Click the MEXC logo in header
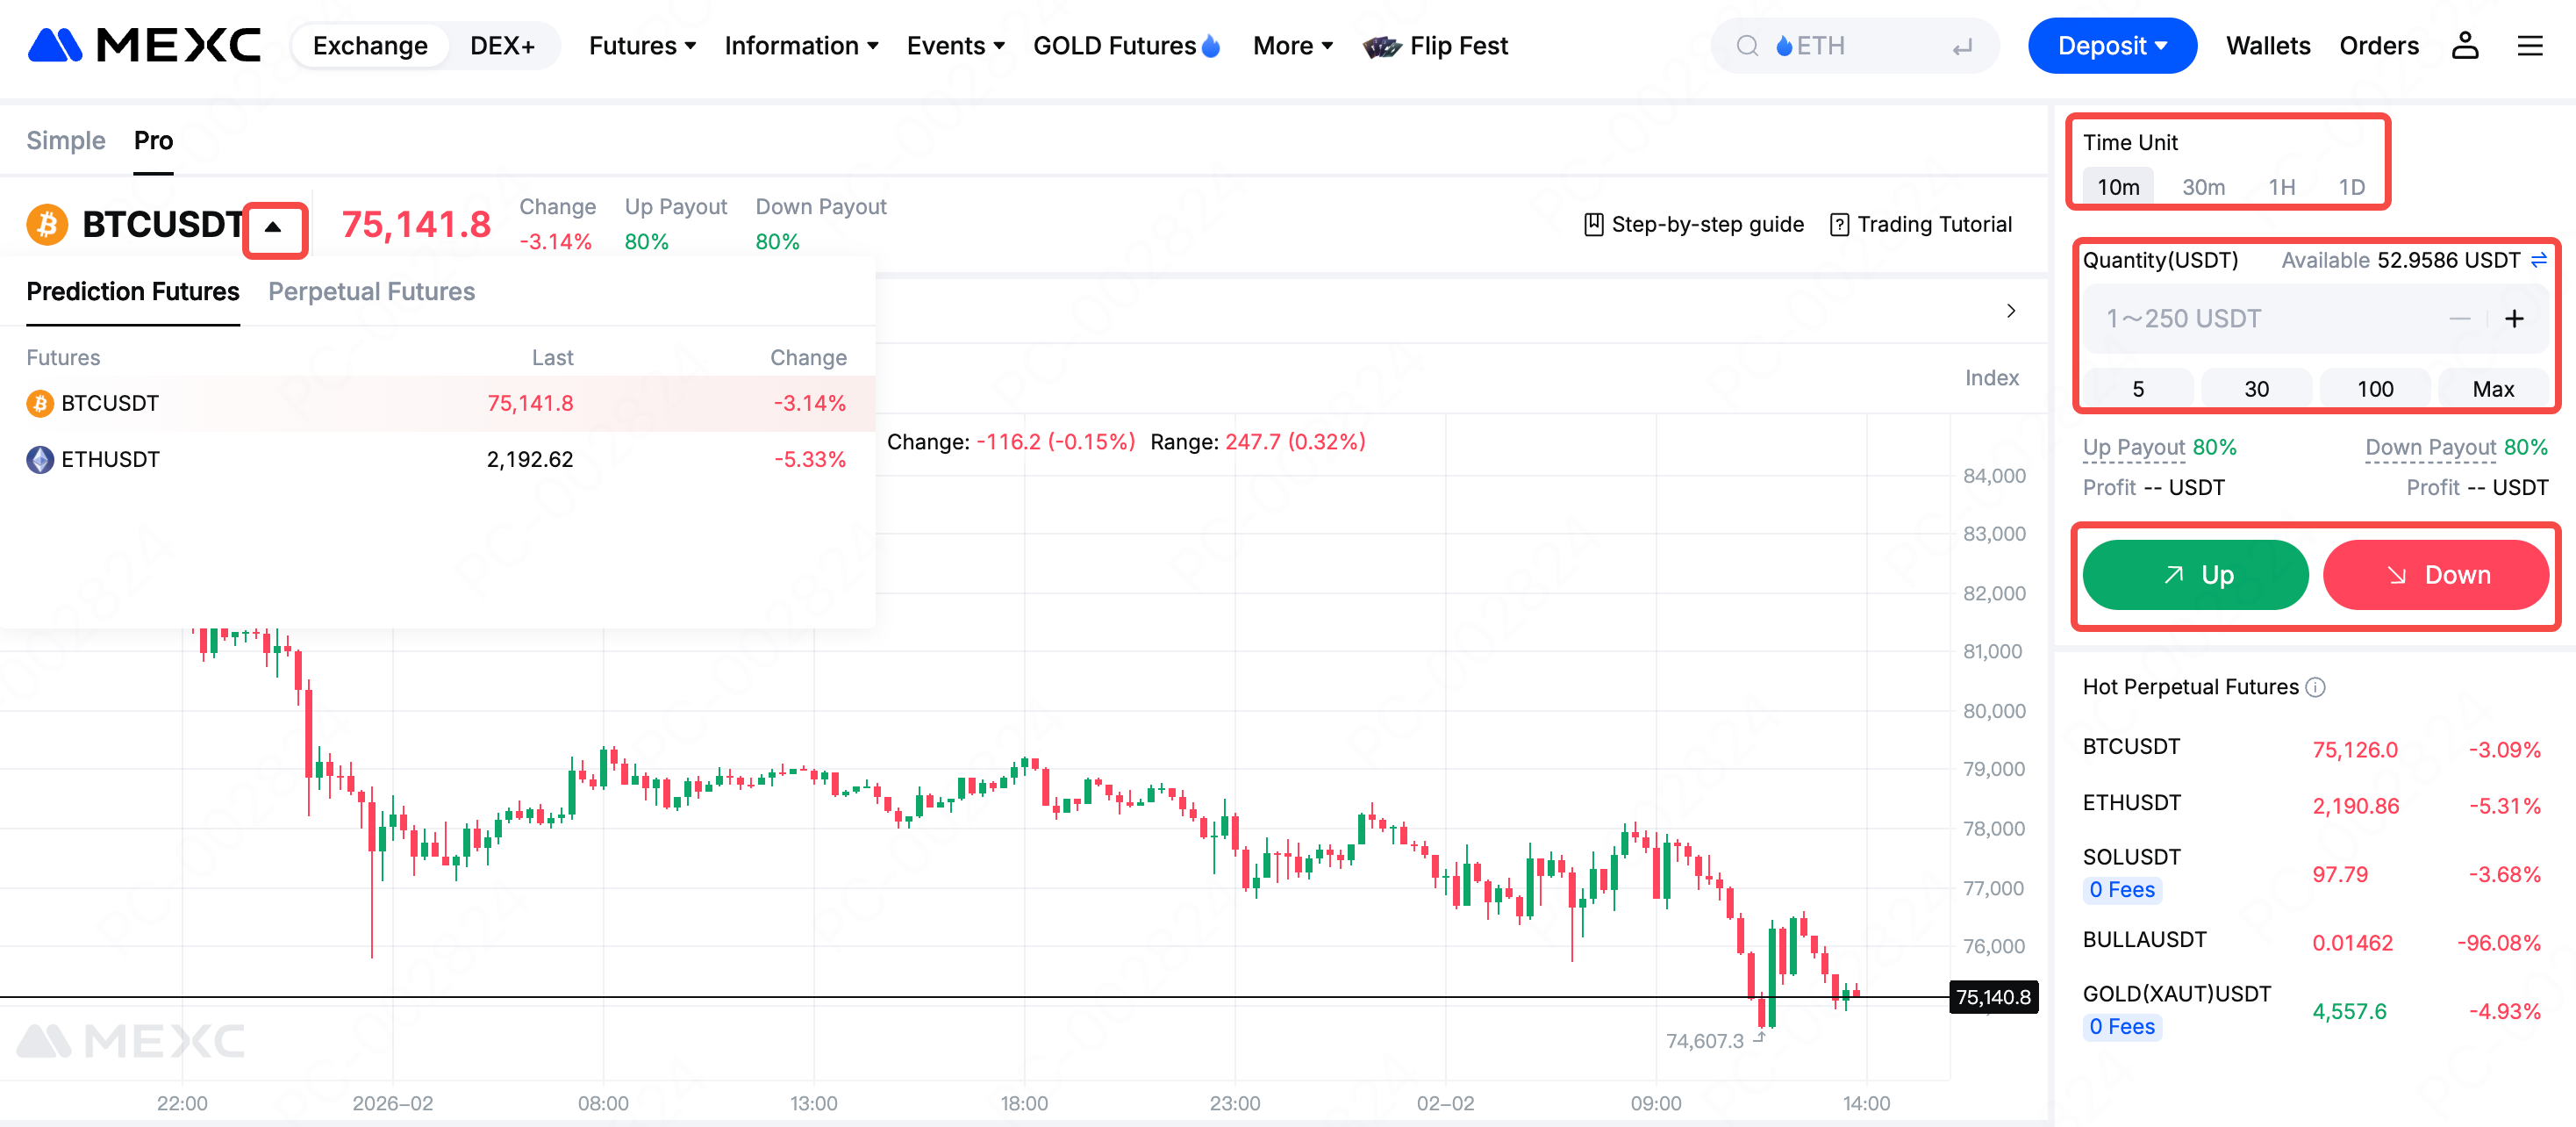The image size is (2576, 1127). coord(144,45)
